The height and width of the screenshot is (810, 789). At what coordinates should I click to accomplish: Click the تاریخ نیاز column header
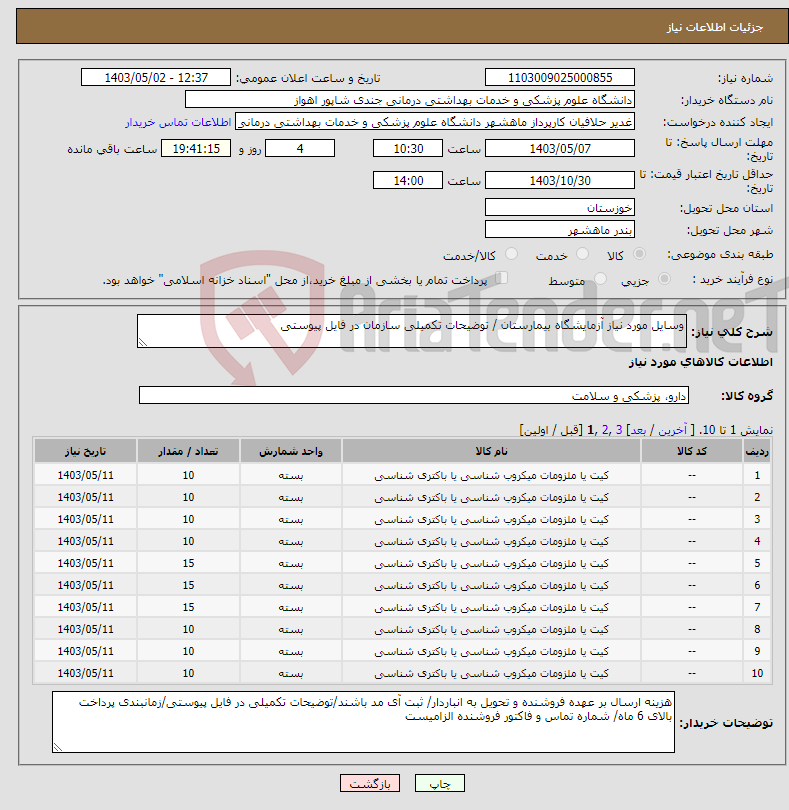85,451
